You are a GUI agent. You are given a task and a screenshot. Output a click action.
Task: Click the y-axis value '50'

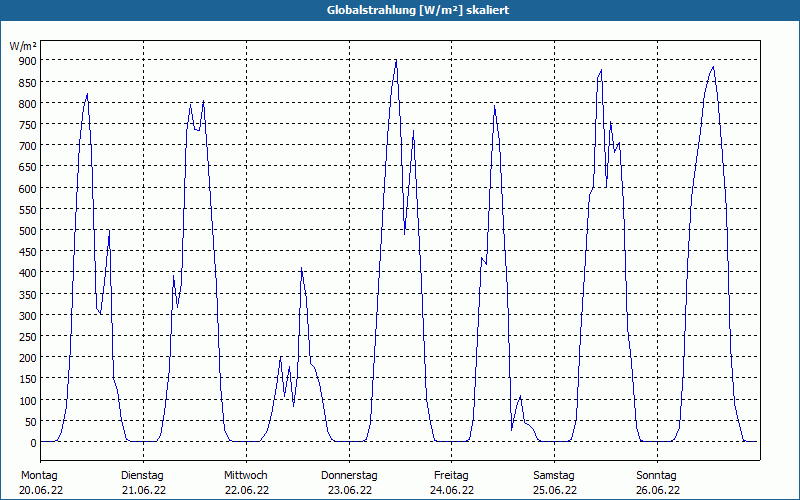[31, 422]
